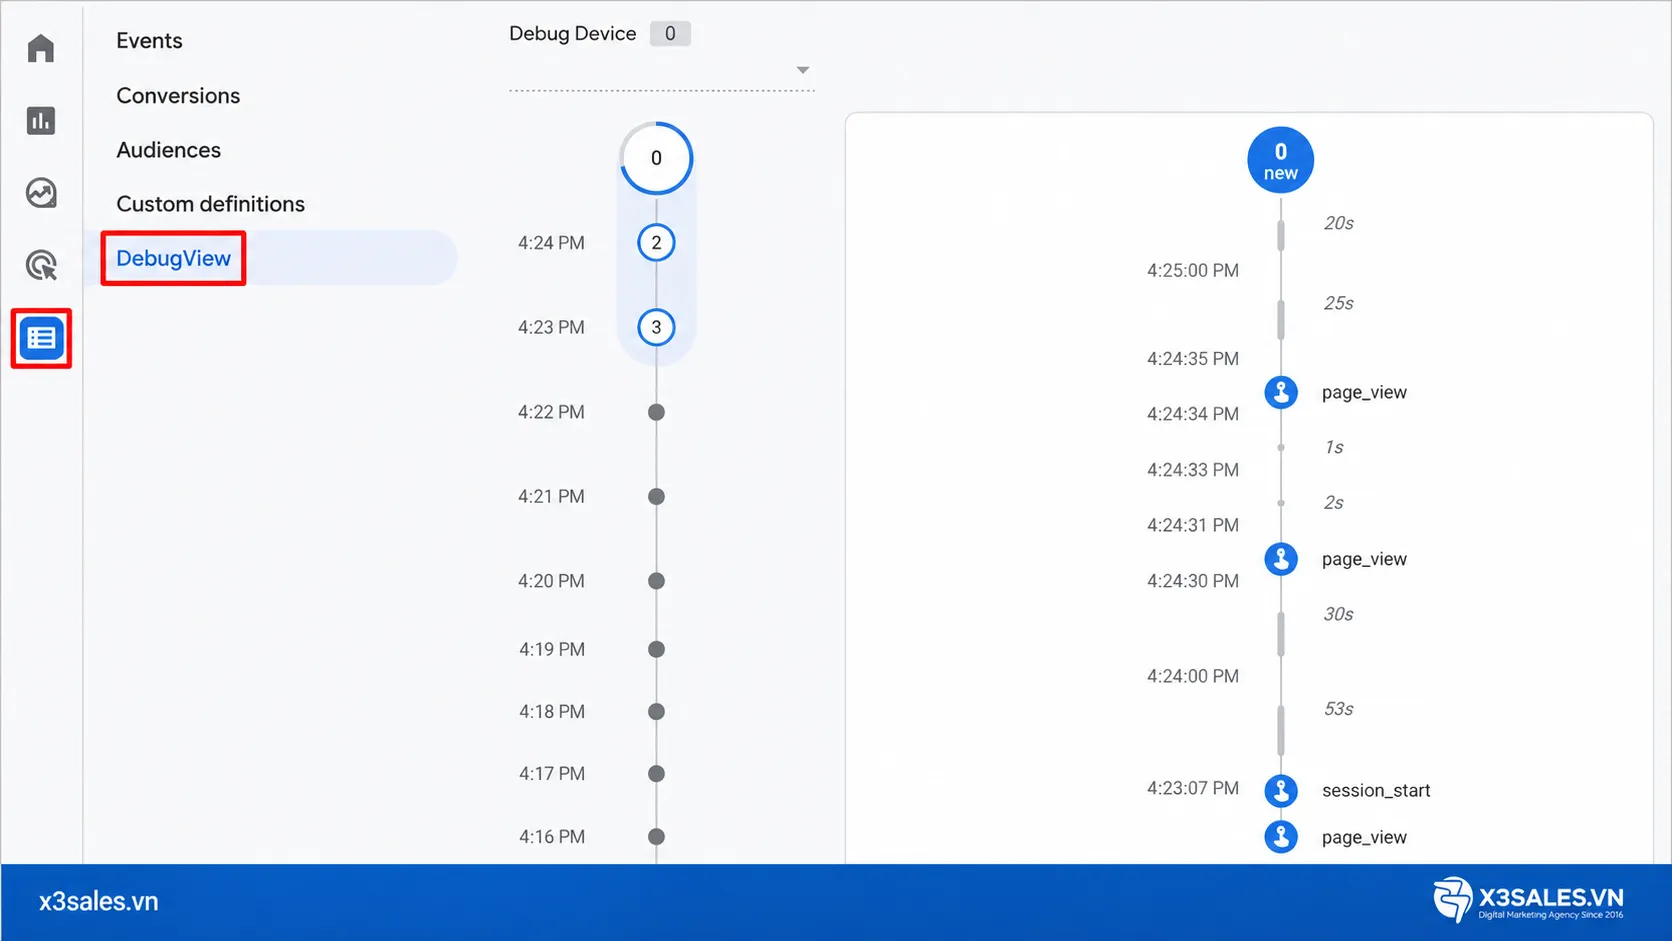Viewport: 1672px width, 941px height.
Task: Click the 30s gap label
Action: (x=1338, y=614)
